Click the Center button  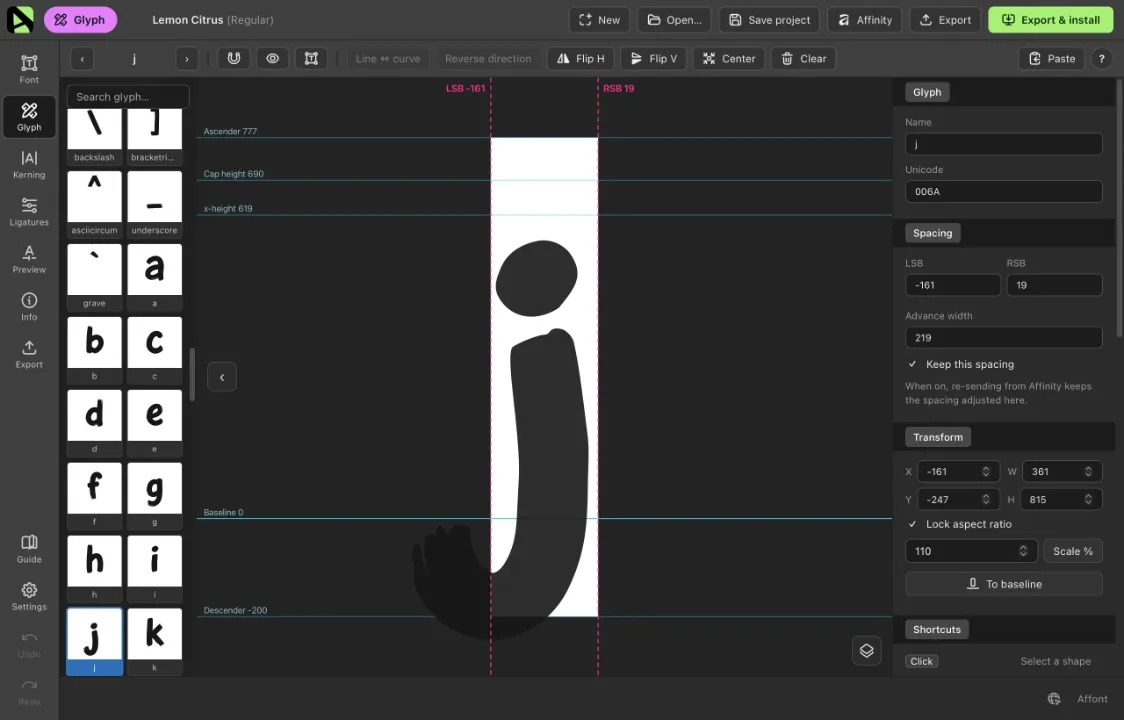click(728, 59)
